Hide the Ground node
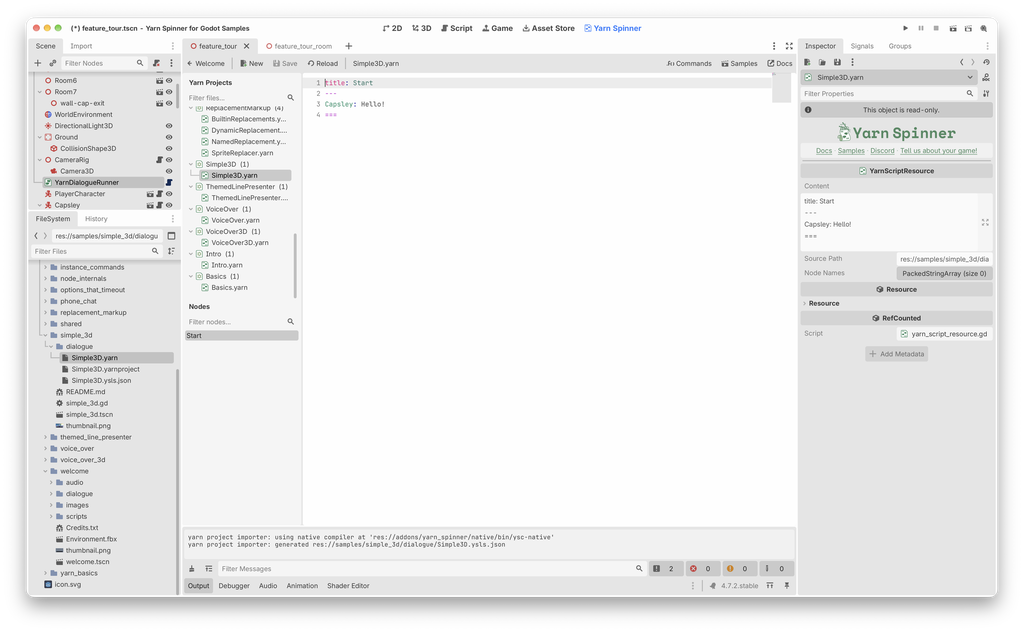Viewport: 1024px width, 632px height. [x=169, y=137]
